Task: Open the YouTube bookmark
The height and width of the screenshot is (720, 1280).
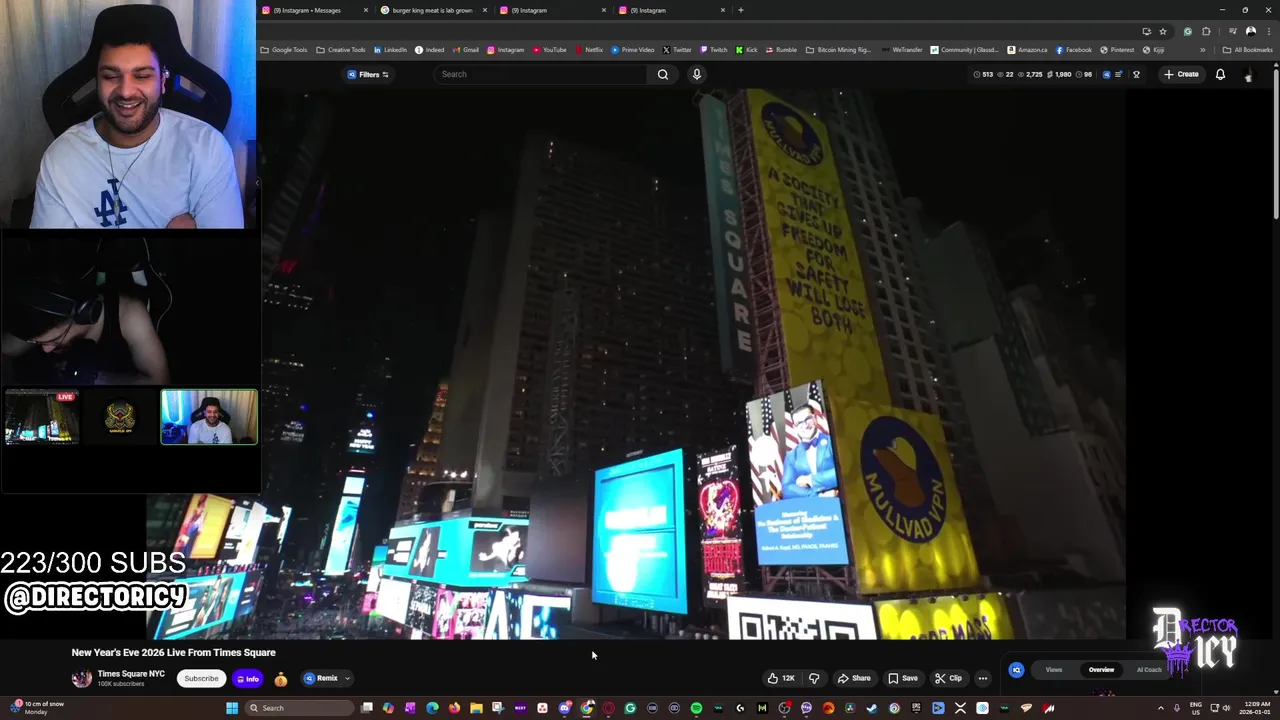Action: point(549,50)
